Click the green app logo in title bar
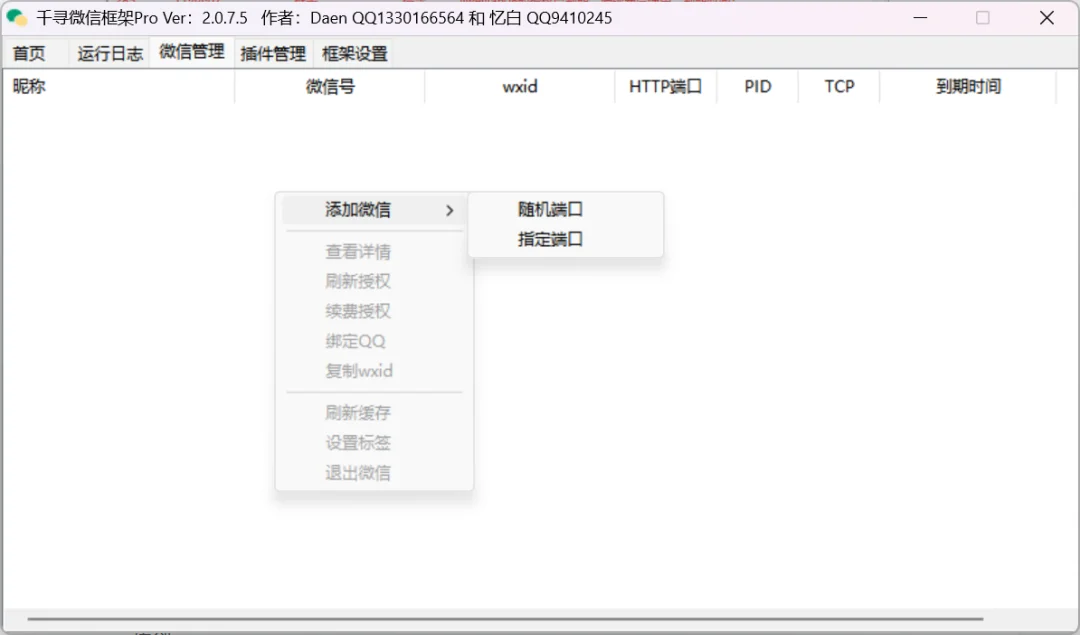Viewport: 1080px width, 635px height. tap(17, 18)
